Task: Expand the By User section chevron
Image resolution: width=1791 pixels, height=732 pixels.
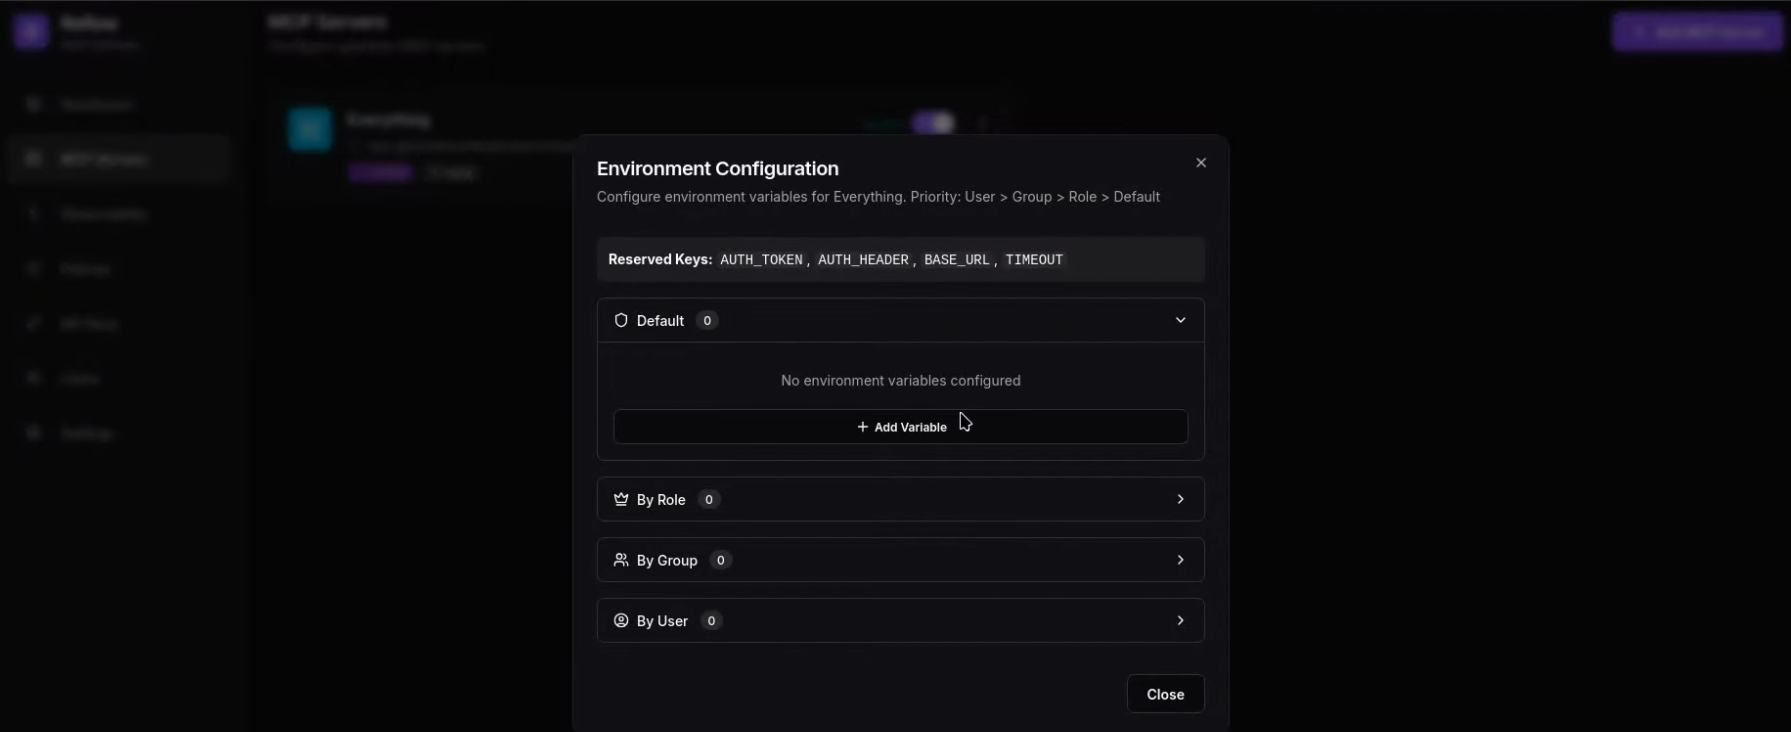Action: pos(1180,621)
